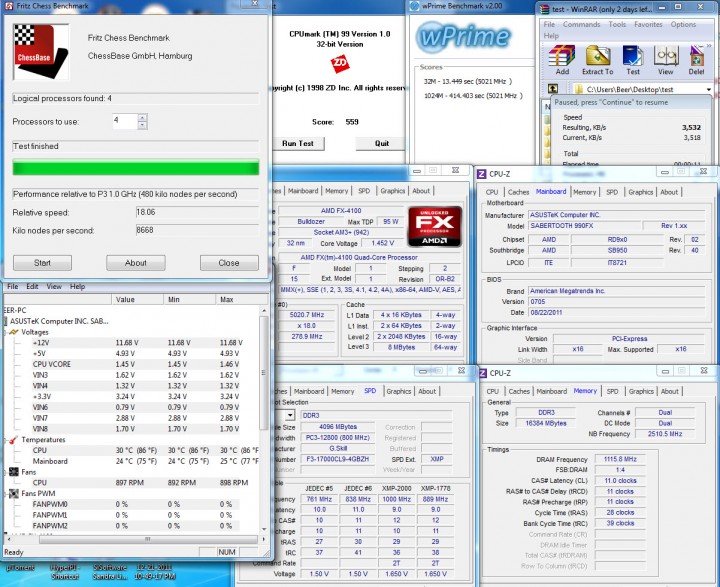The image size is (720, 587).
Task: Click the wPrime logo banner
Action: click(x=464, y=37)
